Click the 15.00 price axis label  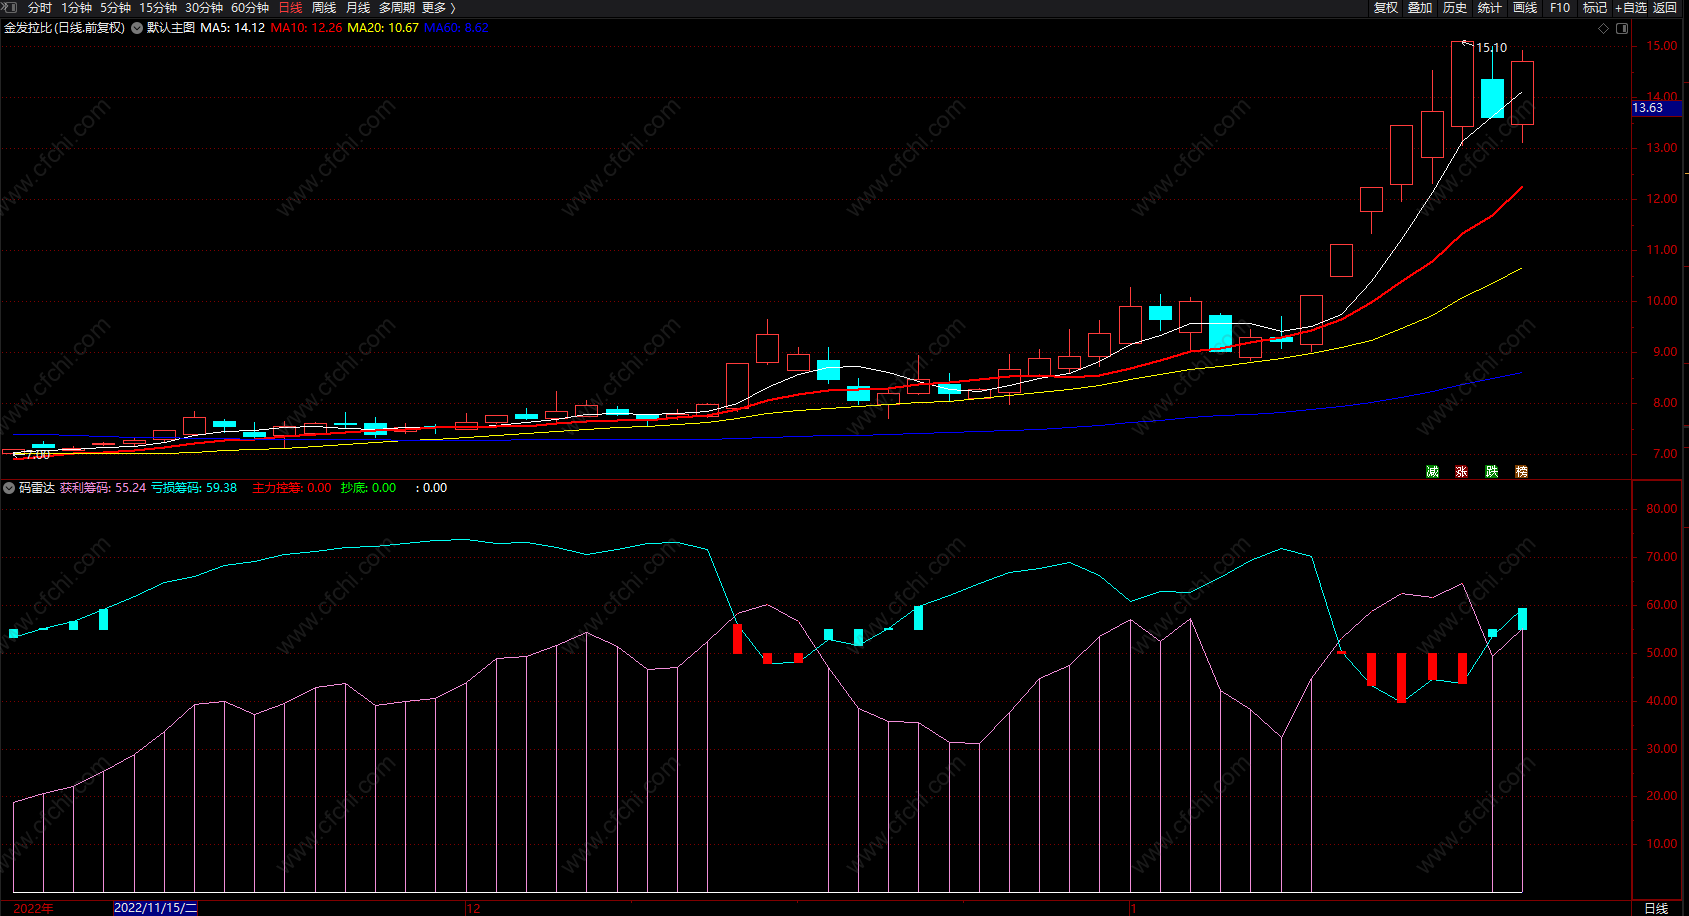[x=1662, y=46]
